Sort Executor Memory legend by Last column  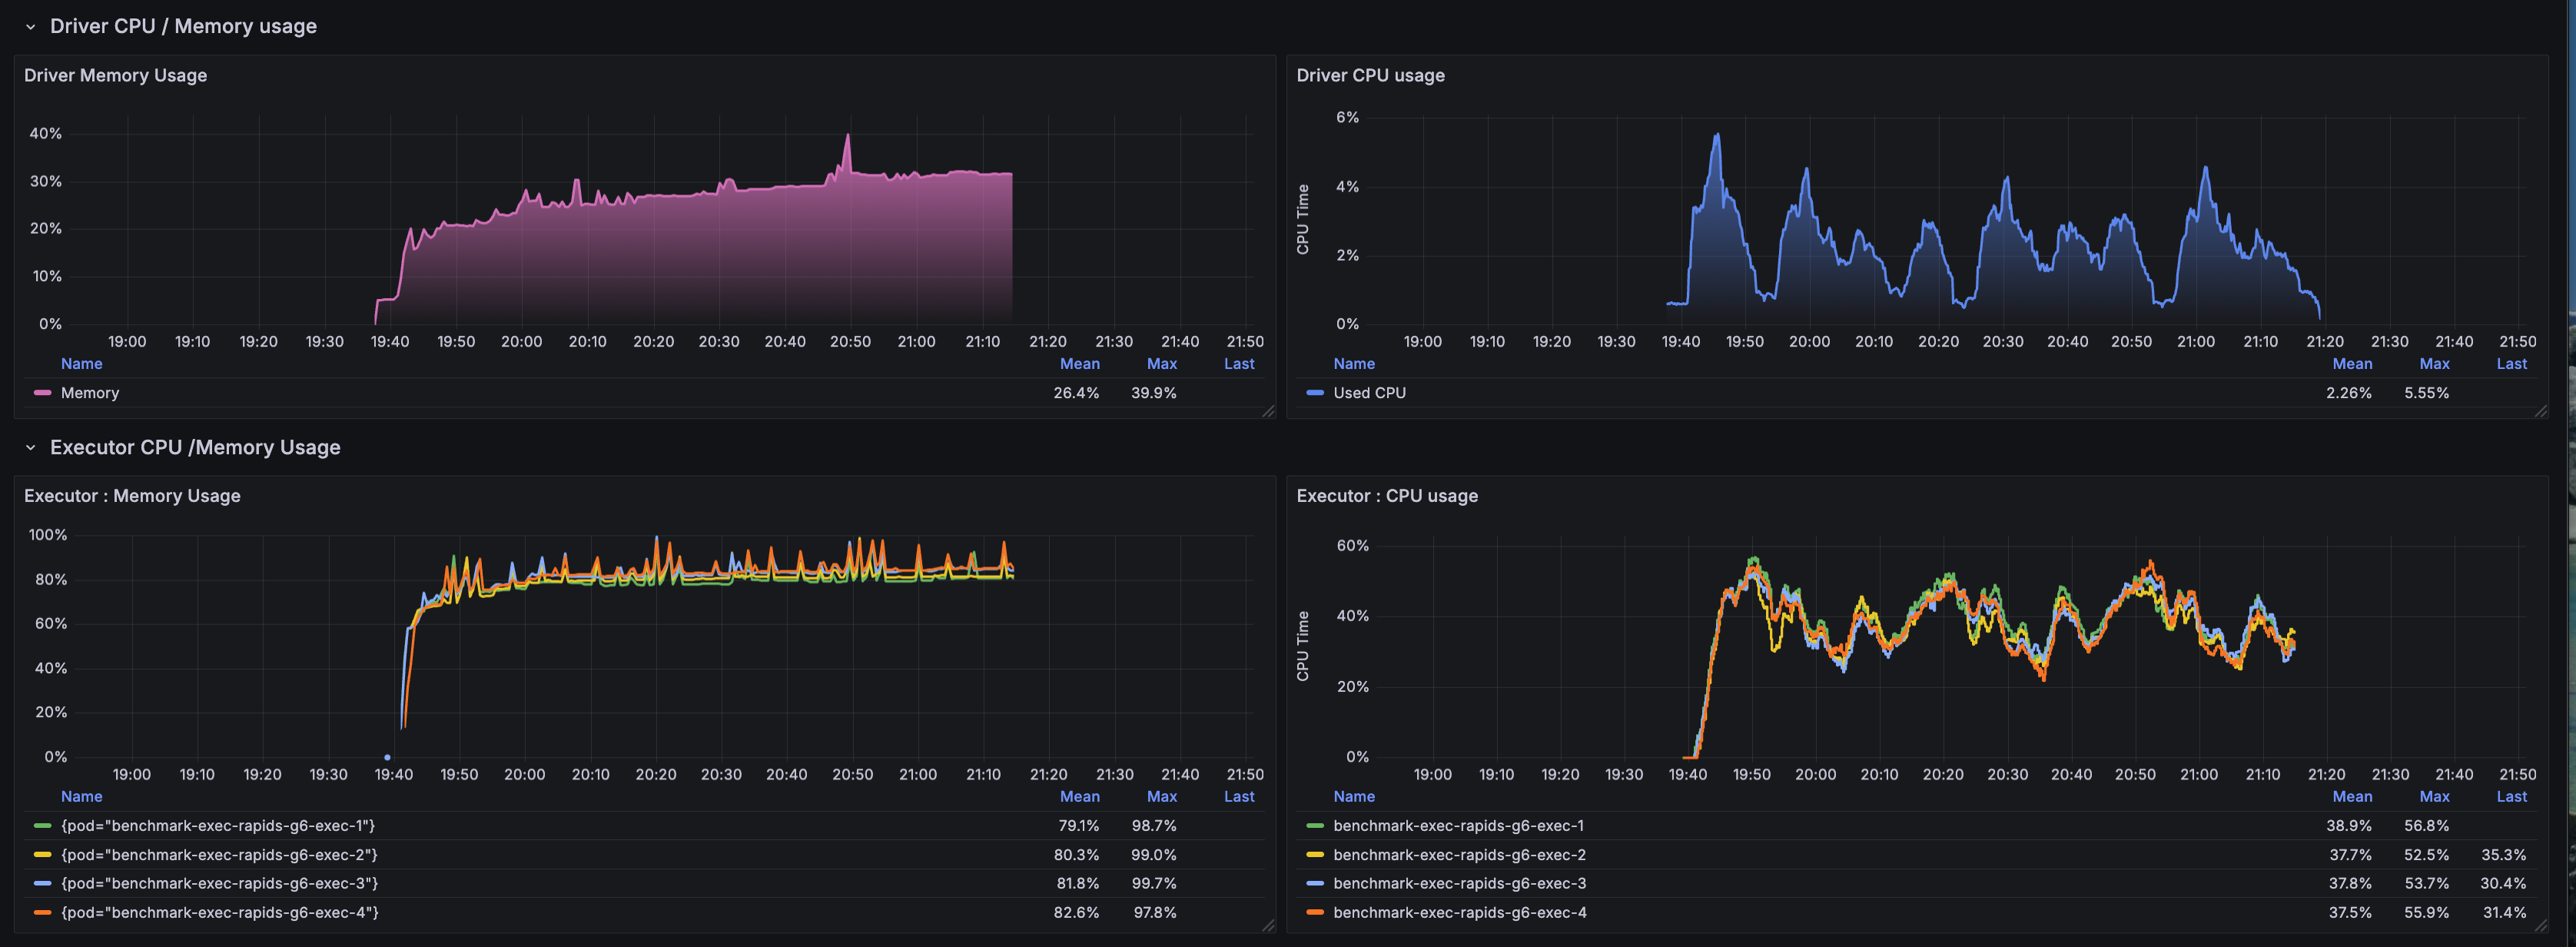(1239, 797)
